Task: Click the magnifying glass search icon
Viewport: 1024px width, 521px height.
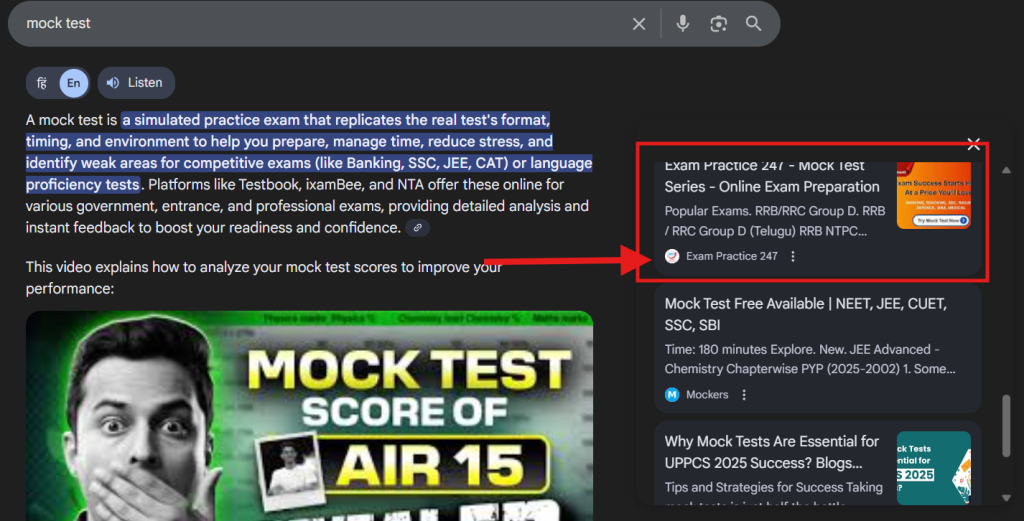Action: 754,24
